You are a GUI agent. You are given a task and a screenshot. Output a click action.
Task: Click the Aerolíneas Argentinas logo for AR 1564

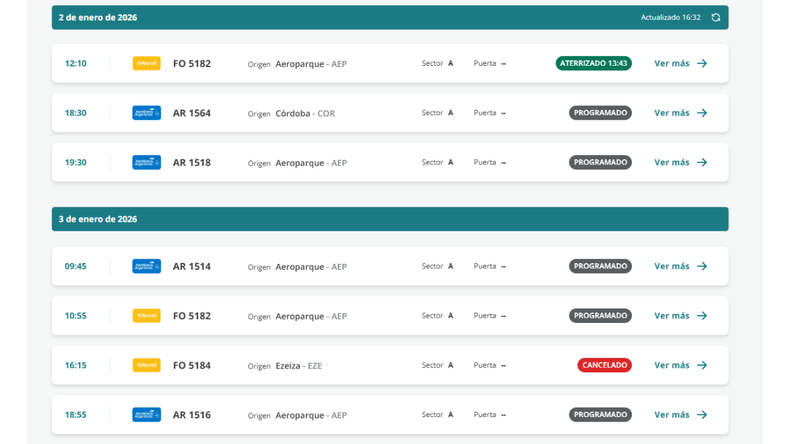(x=146, y=113)
